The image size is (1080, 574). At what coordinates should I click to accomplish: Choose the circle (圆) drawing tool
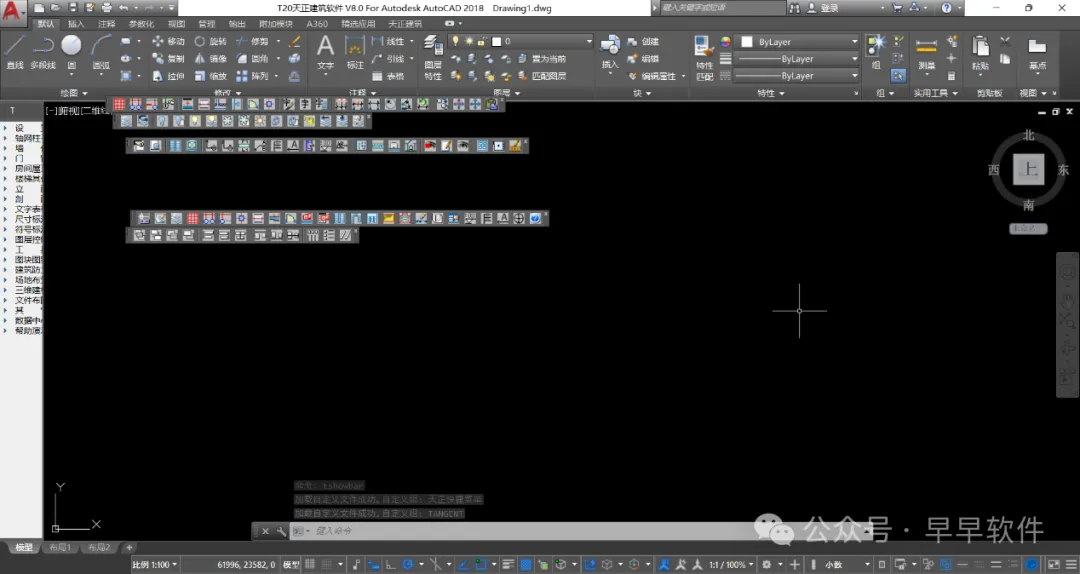[72, 52]
